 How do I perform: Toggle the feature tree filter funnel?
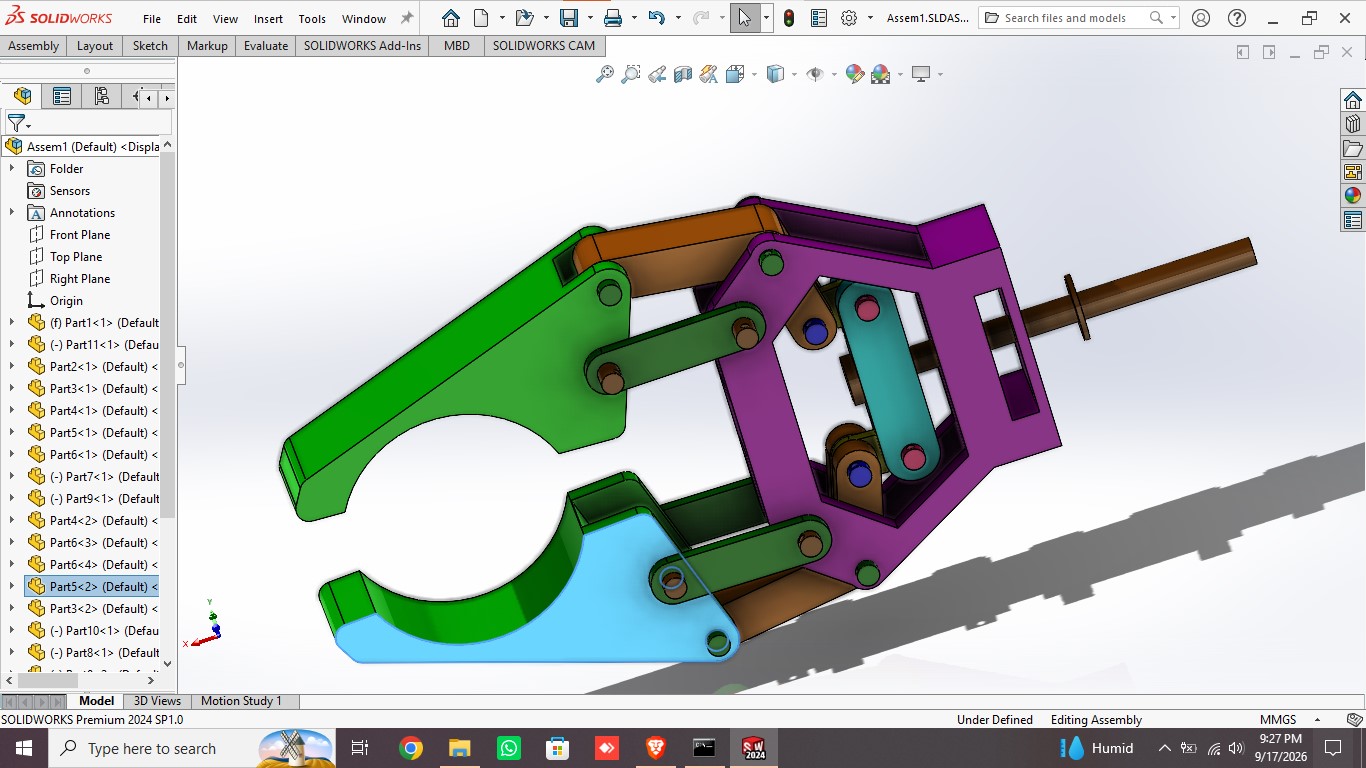click(x=16, y=123)
